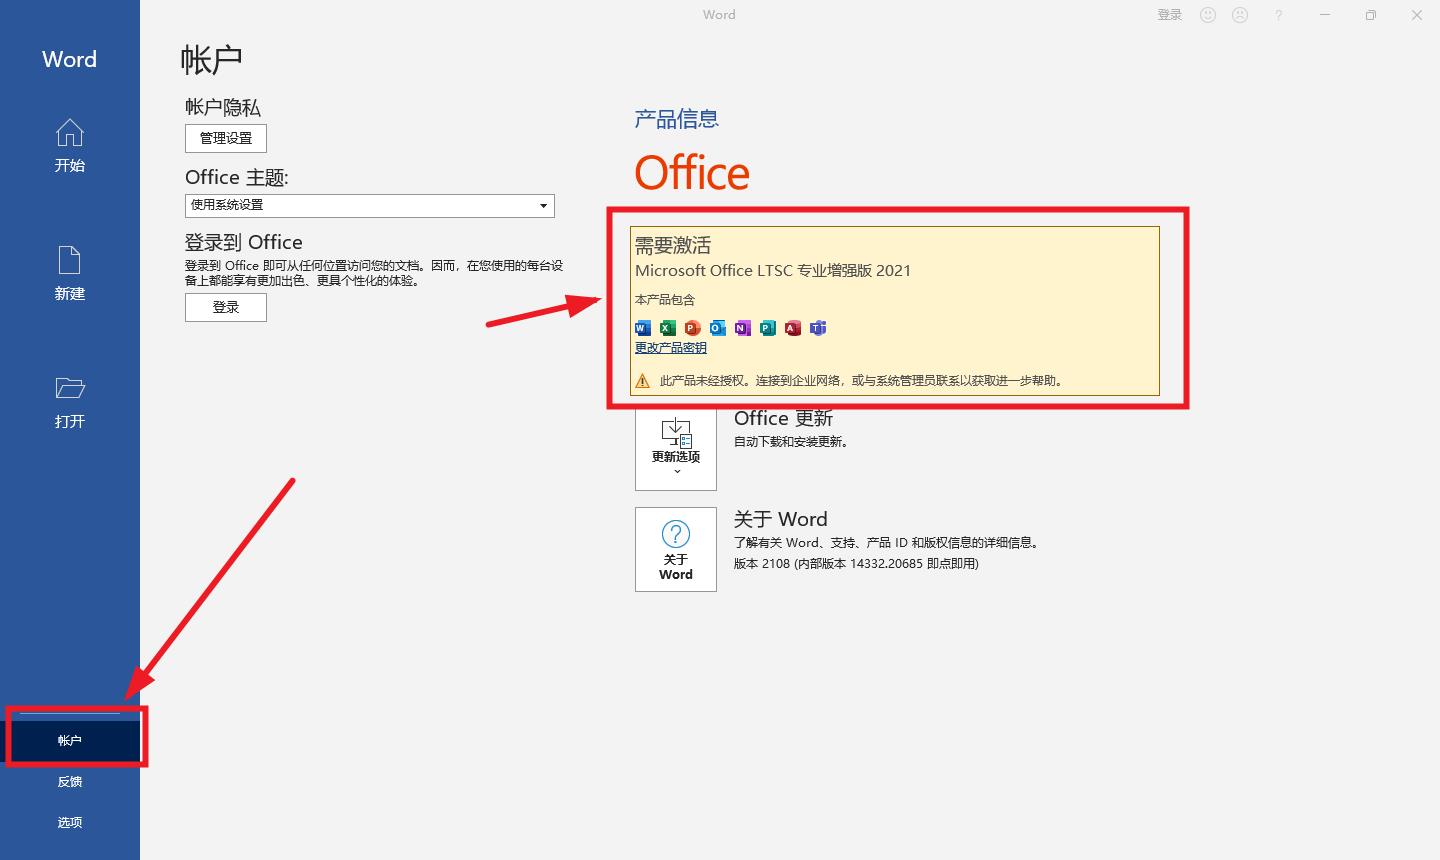
Task: Select the Access icon
Action: 792,328
